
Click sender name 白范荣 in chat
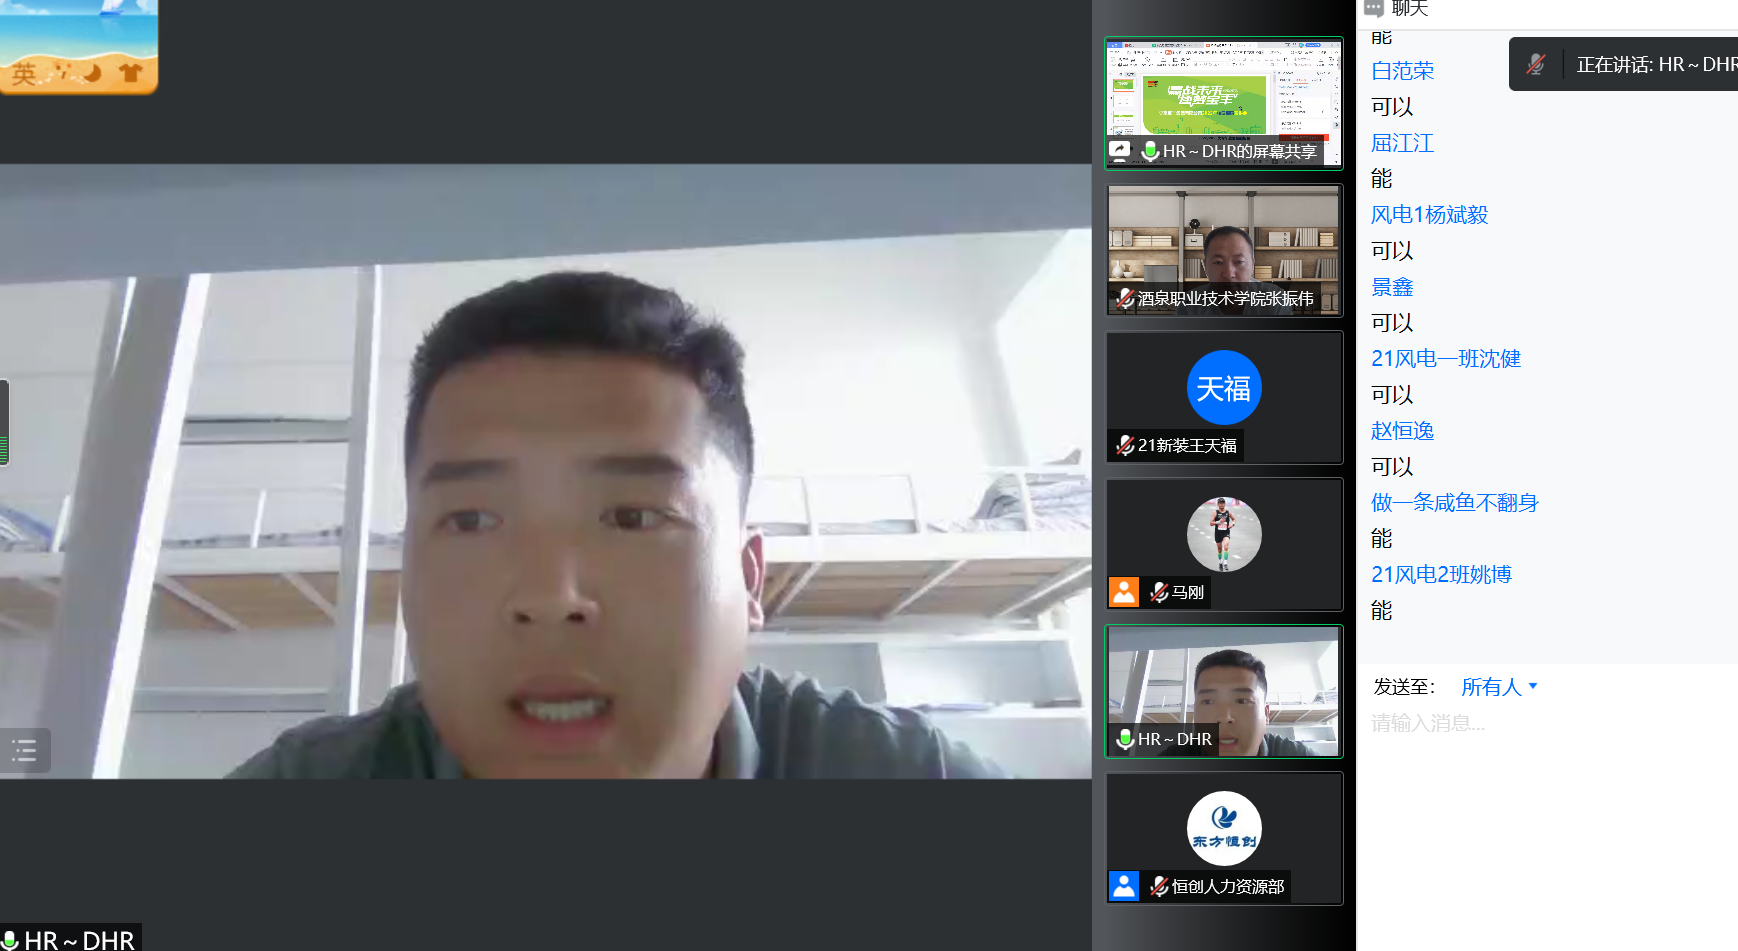[1402, 71]
